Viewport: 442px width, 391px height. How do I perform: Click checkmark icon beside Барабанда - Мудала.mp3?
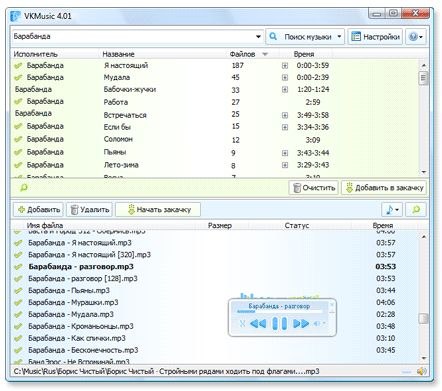(18, 315)
